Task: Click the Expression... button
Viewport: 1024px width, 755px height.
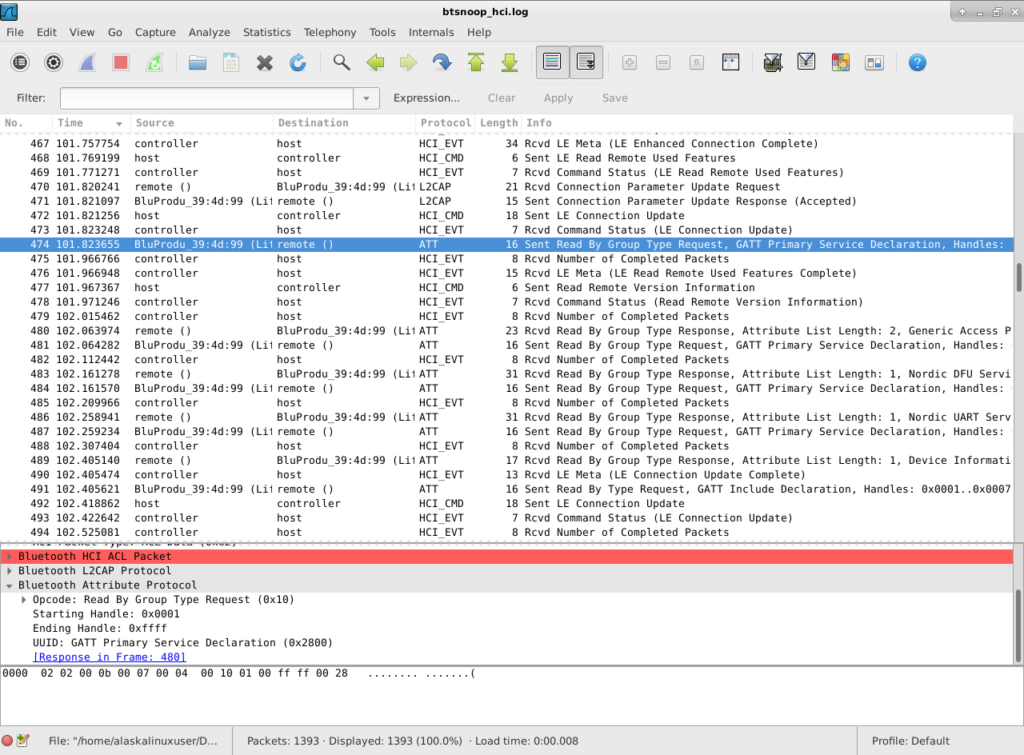Action: coord(426,98)
